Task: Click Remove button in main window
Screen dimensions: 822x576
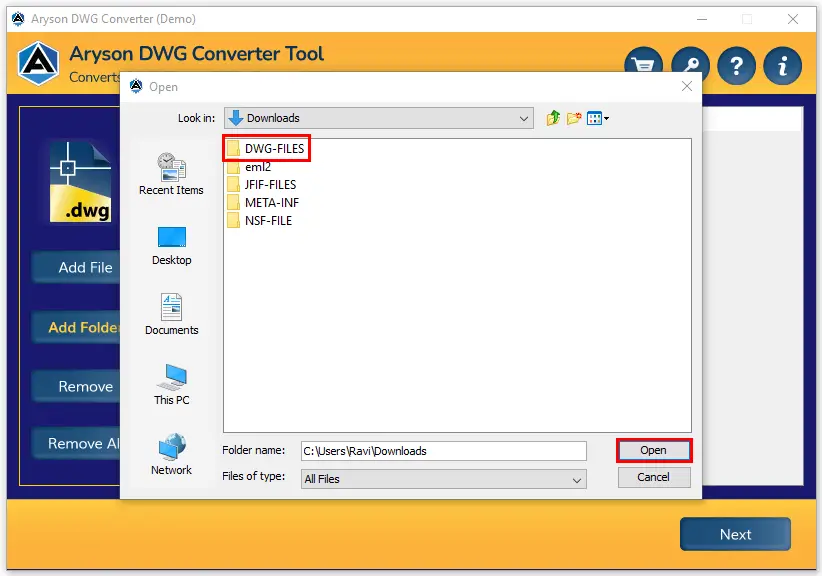Action: [x=77, y=386]
